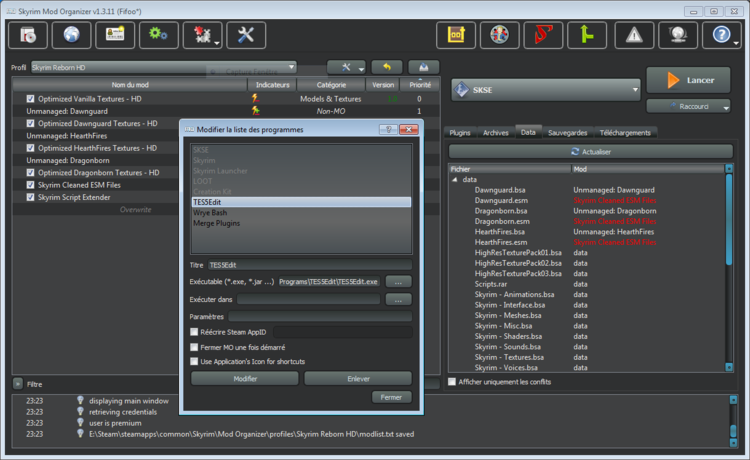Switch to the Archives tab

tap(496, 132)
